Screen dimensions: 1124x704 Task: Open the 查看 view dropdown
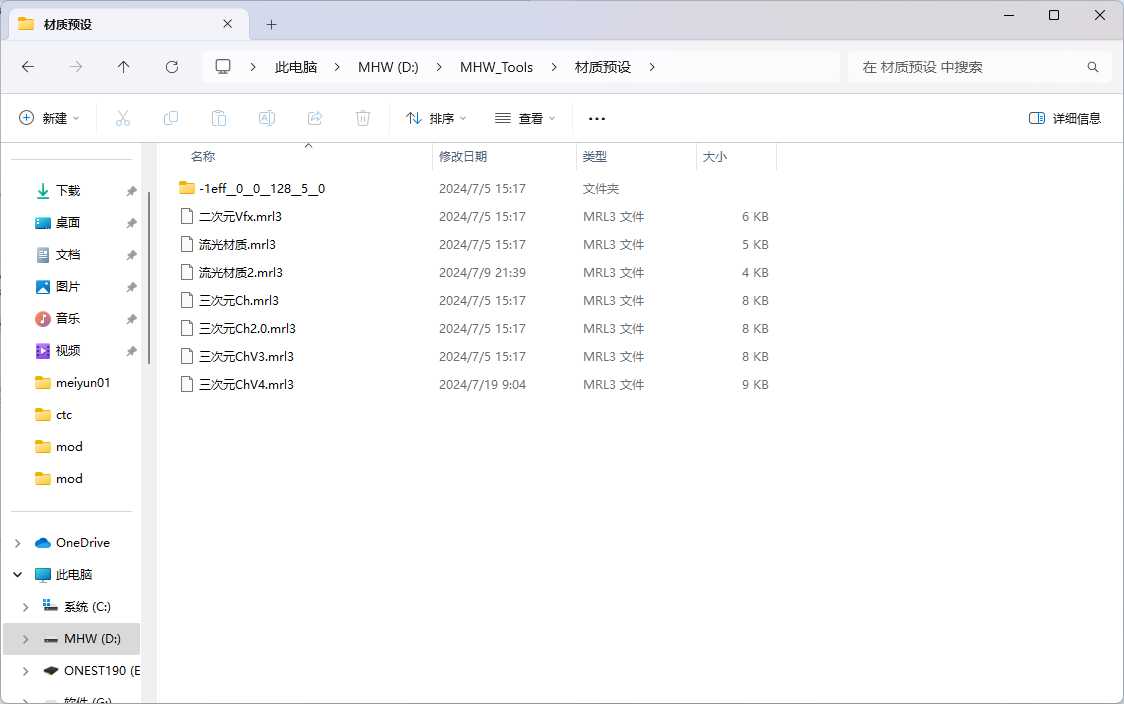point(525,118)
